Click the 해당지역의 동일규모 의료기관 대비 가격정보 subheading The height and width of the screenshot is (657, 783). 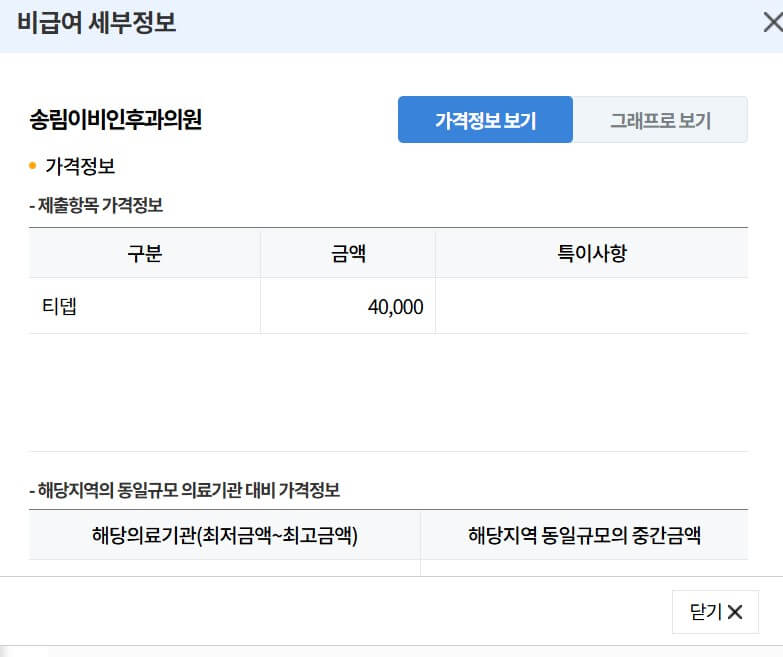point(185,490)
